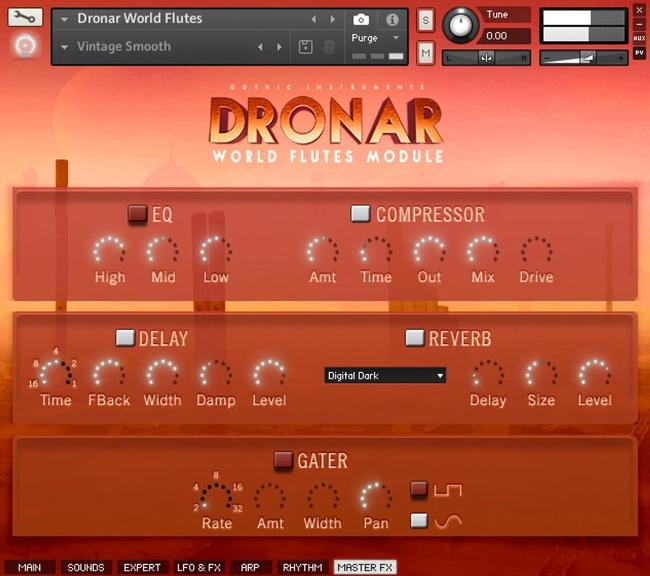Image resolution: width=650 pixels, height=576 pixels.
Task: Toggle the Gater enable switch
Action: pos(284,461)
